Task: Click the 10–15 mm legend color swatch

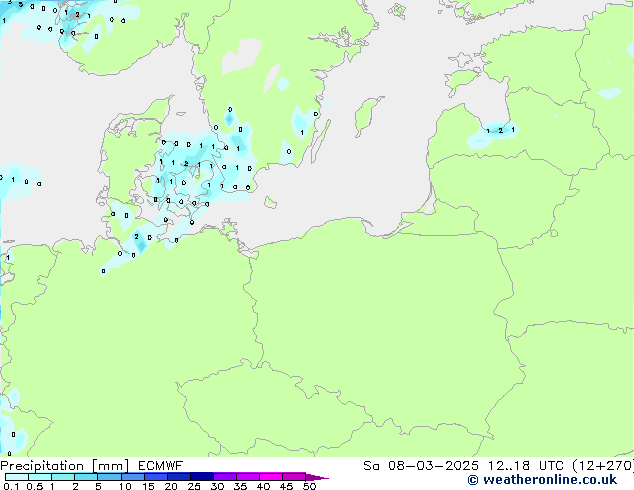Action: pos(132,477)
